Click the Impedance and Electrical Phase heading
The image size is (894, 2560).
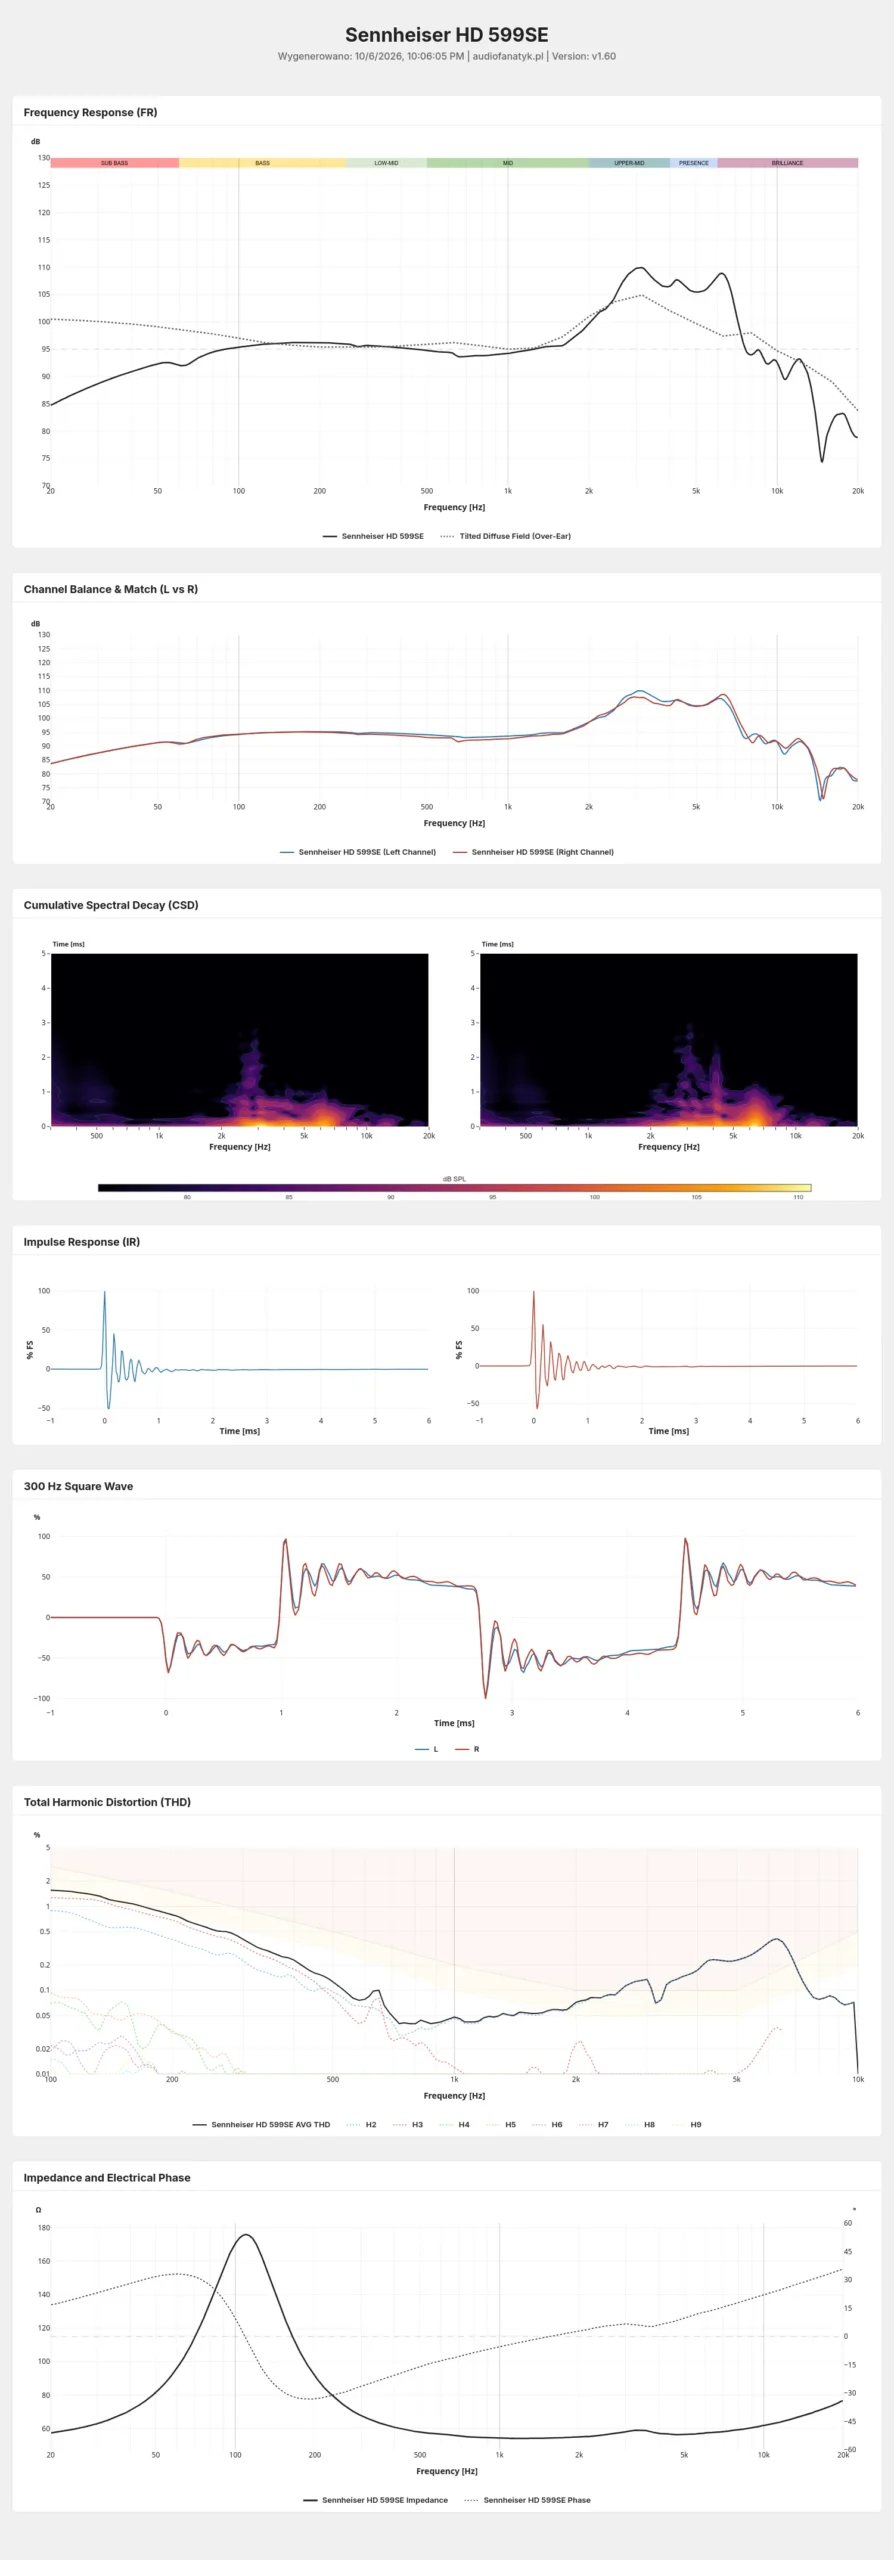point(107,2177)
